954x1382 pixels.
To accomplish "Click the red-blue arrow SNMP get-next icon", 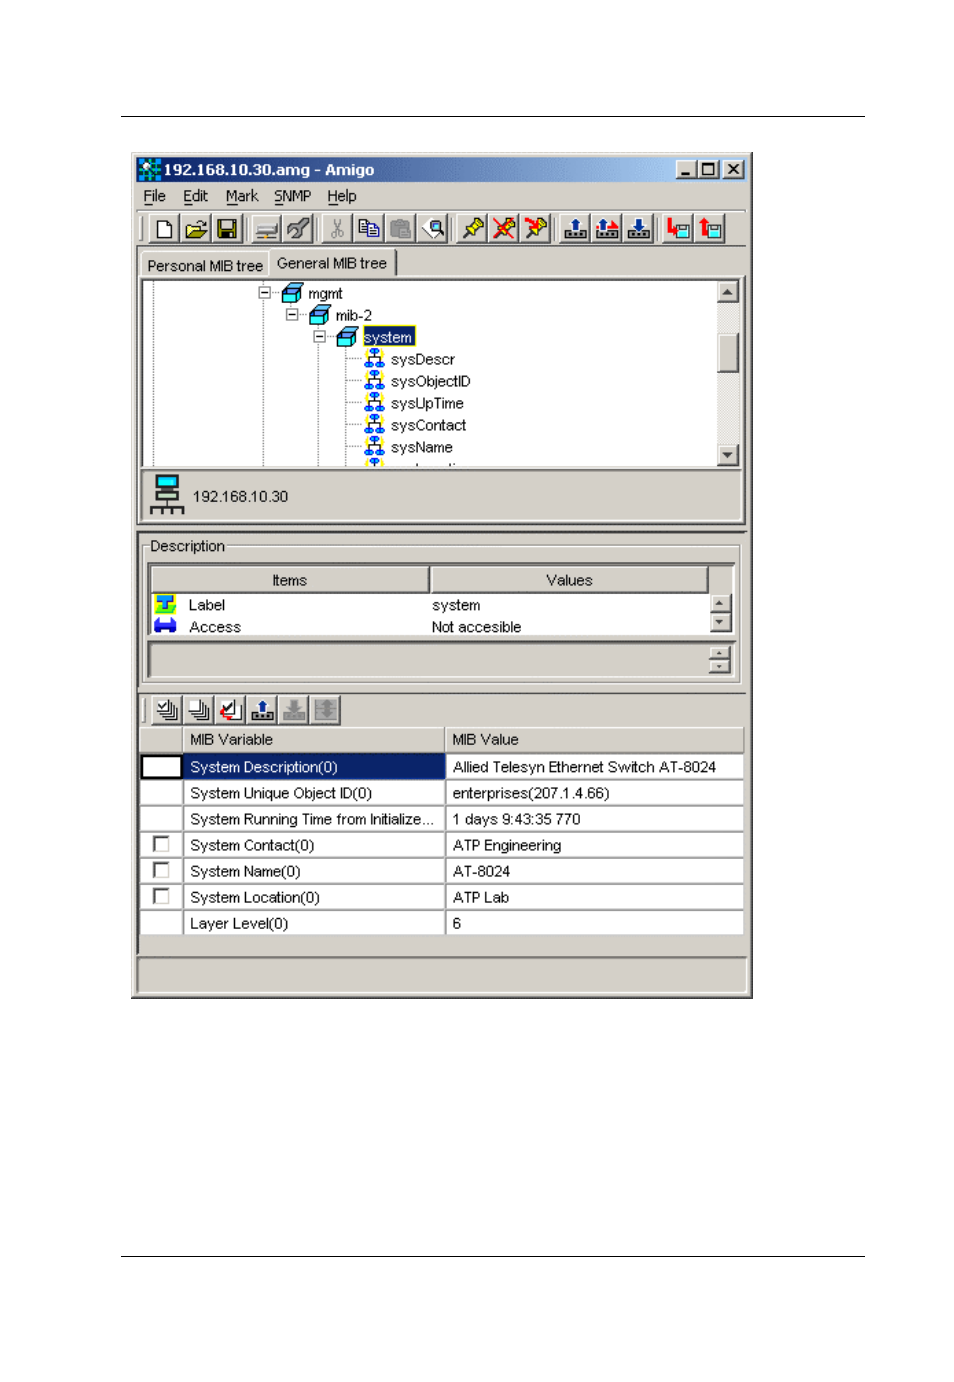I will tap(607, 229).
